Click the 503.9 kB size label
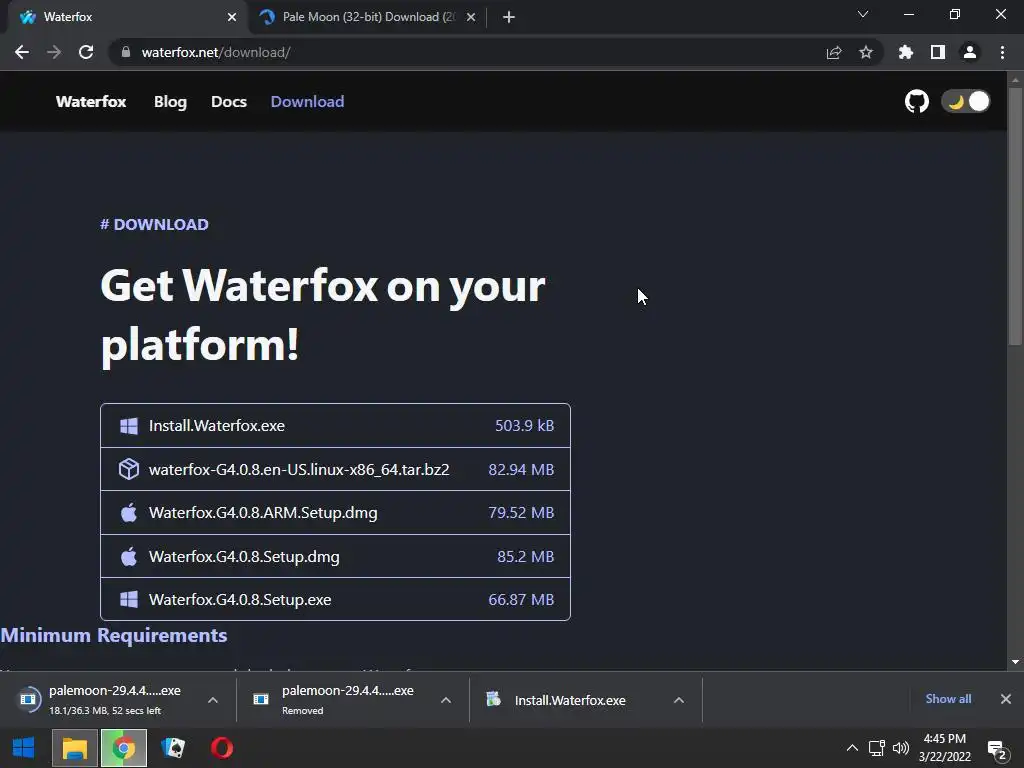Viewport: 1024px width, 768px height. coord(524,426)
